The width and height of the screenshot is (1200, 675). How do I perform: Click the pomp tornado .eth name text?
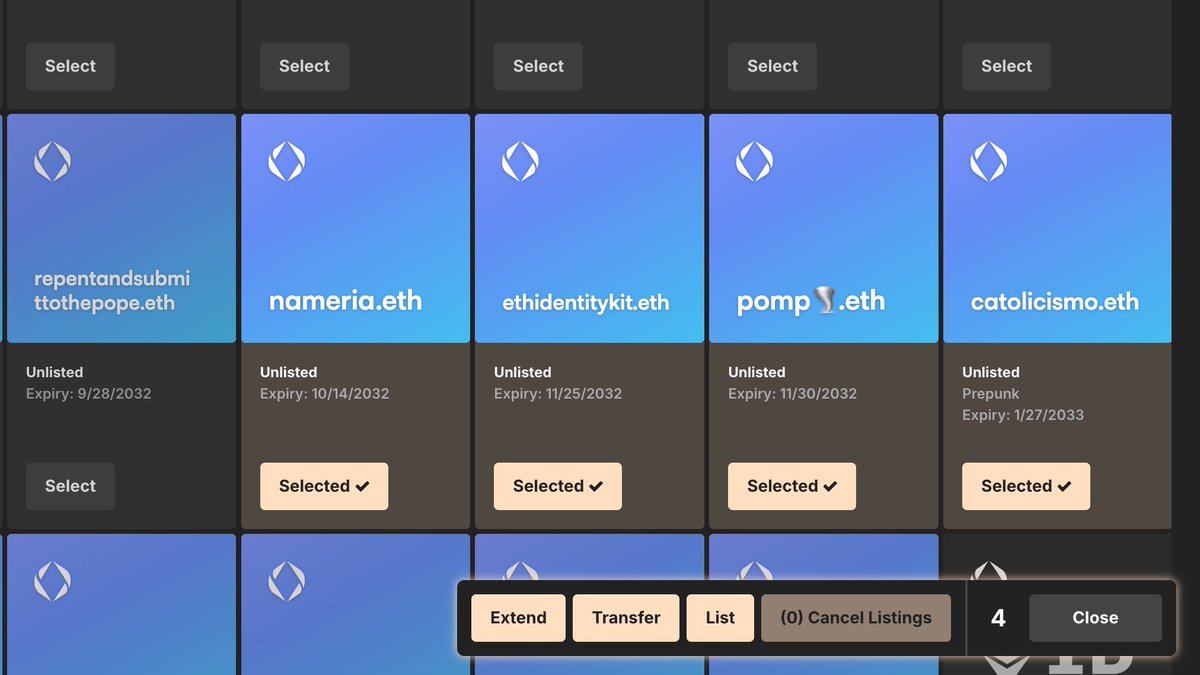click(811, 301)
